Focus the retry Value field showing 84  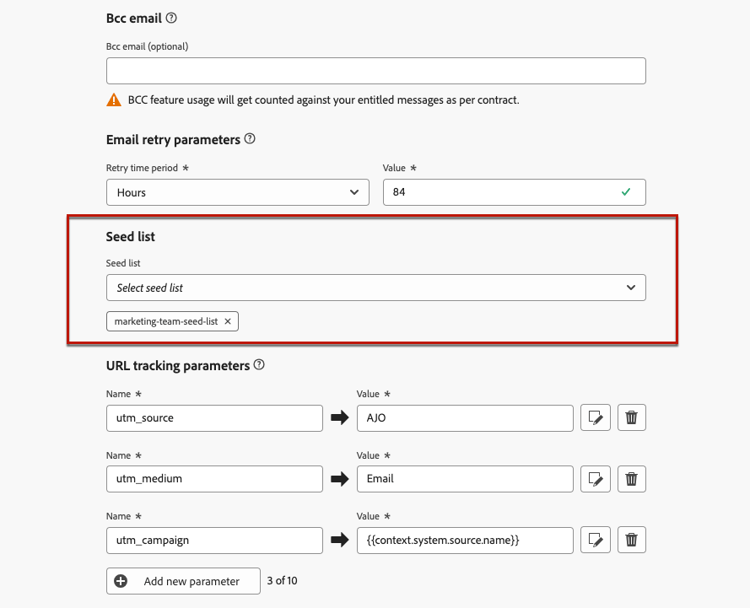click(500, 192)
